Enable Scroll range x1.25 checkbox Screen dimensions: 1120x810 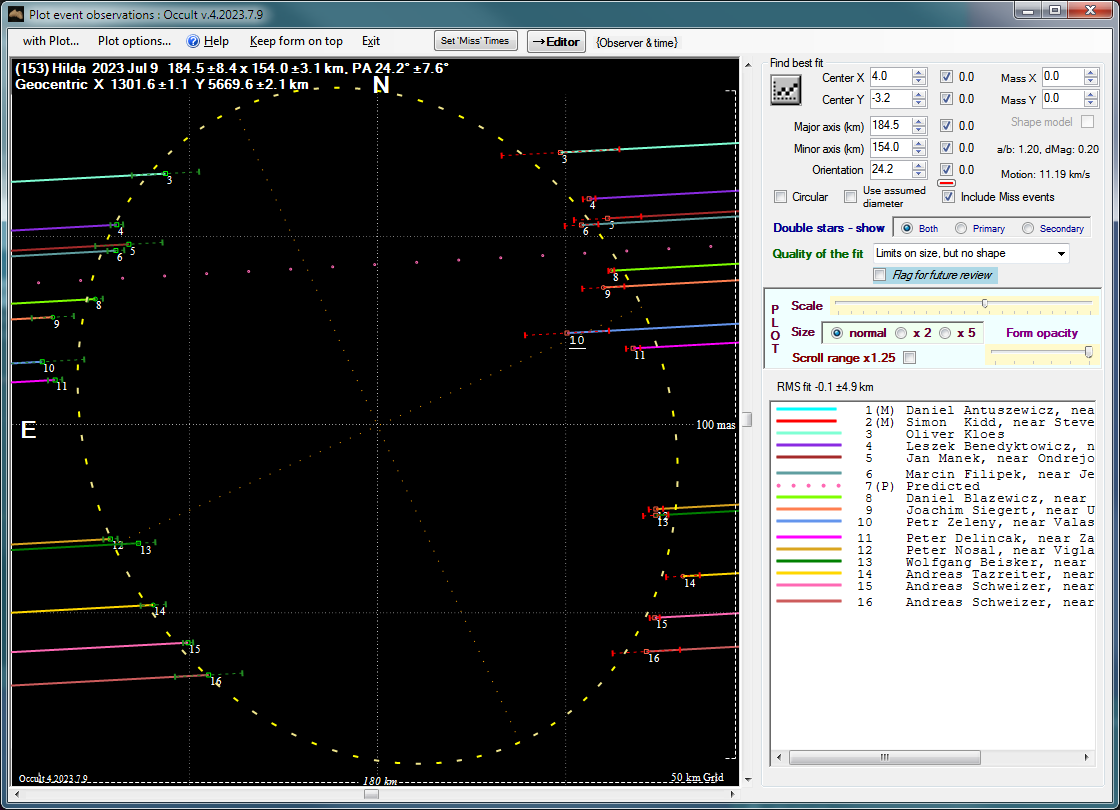(909, 358)
